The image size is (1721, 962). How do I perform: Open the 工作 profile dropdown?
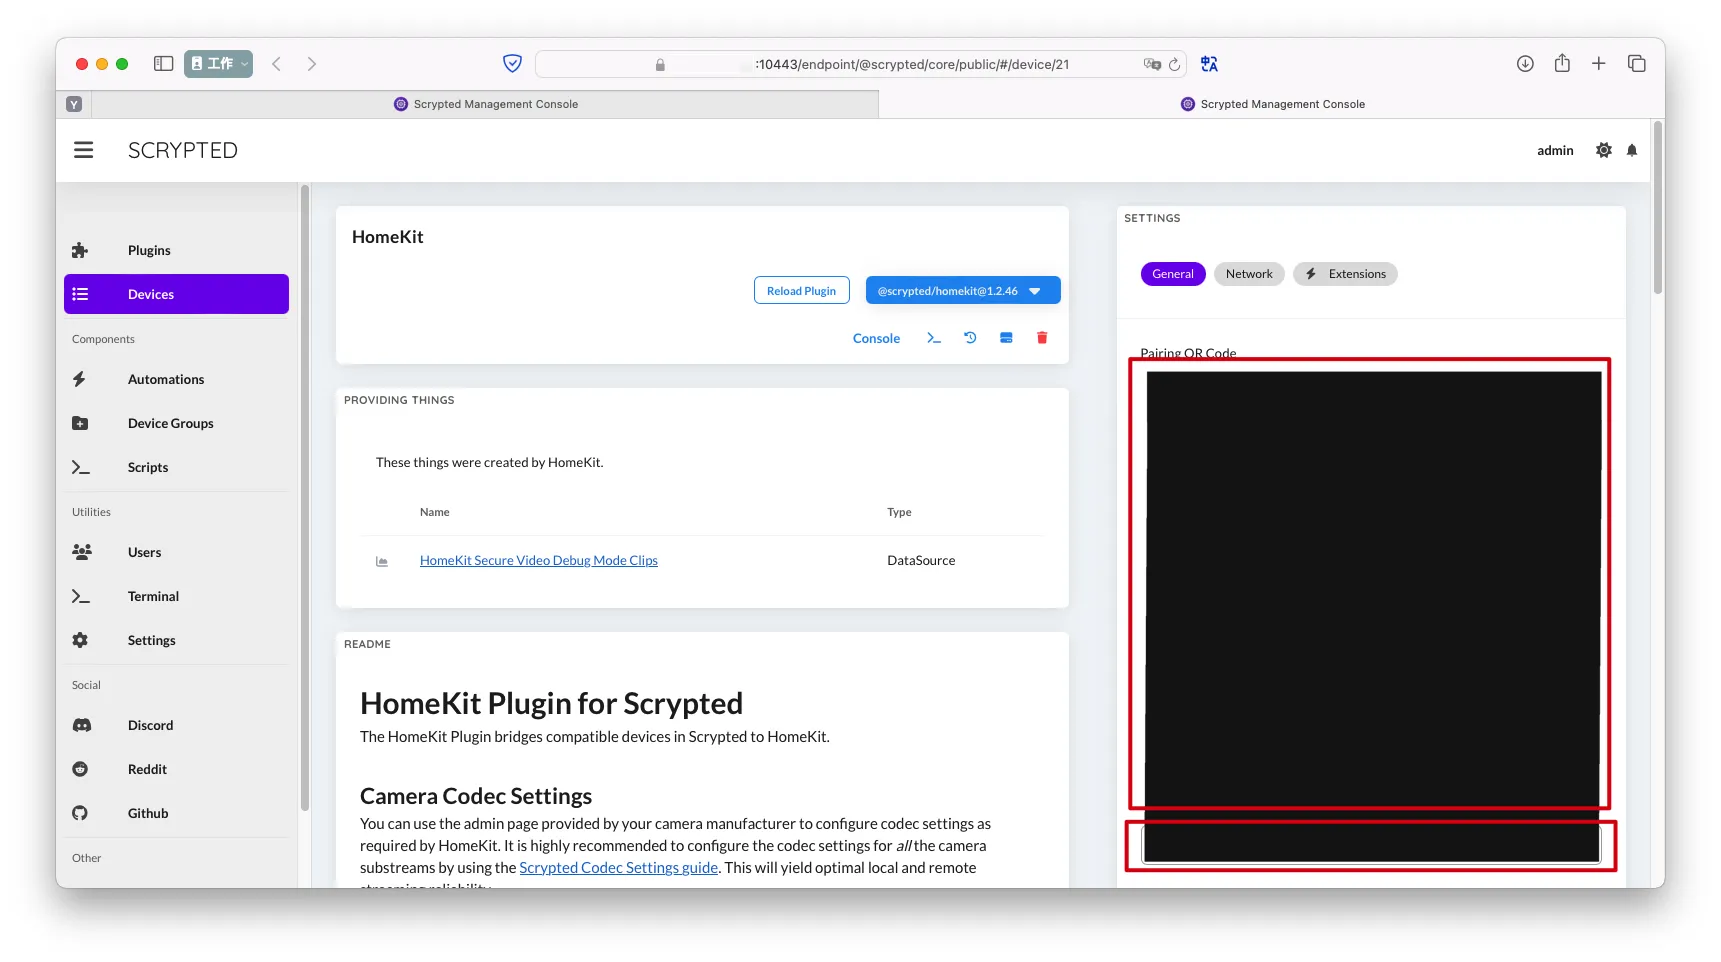(218, 64)
